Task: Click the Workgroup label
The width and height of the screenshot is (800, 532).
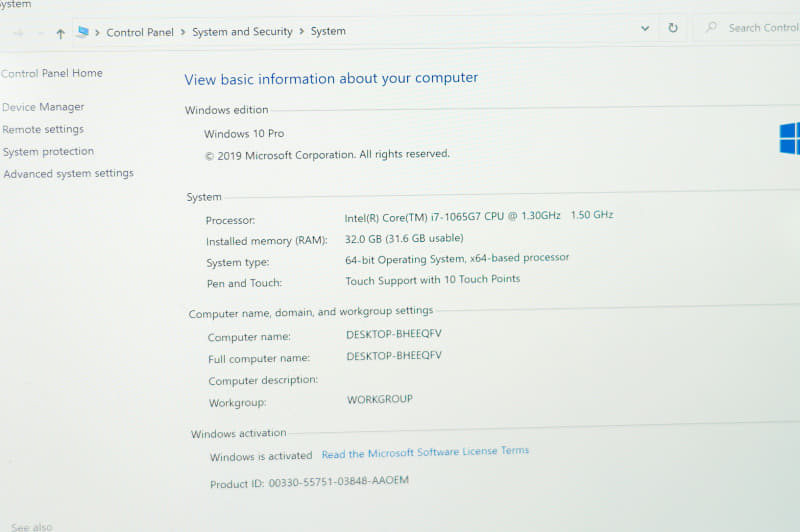Action: (x=237, y=402)
